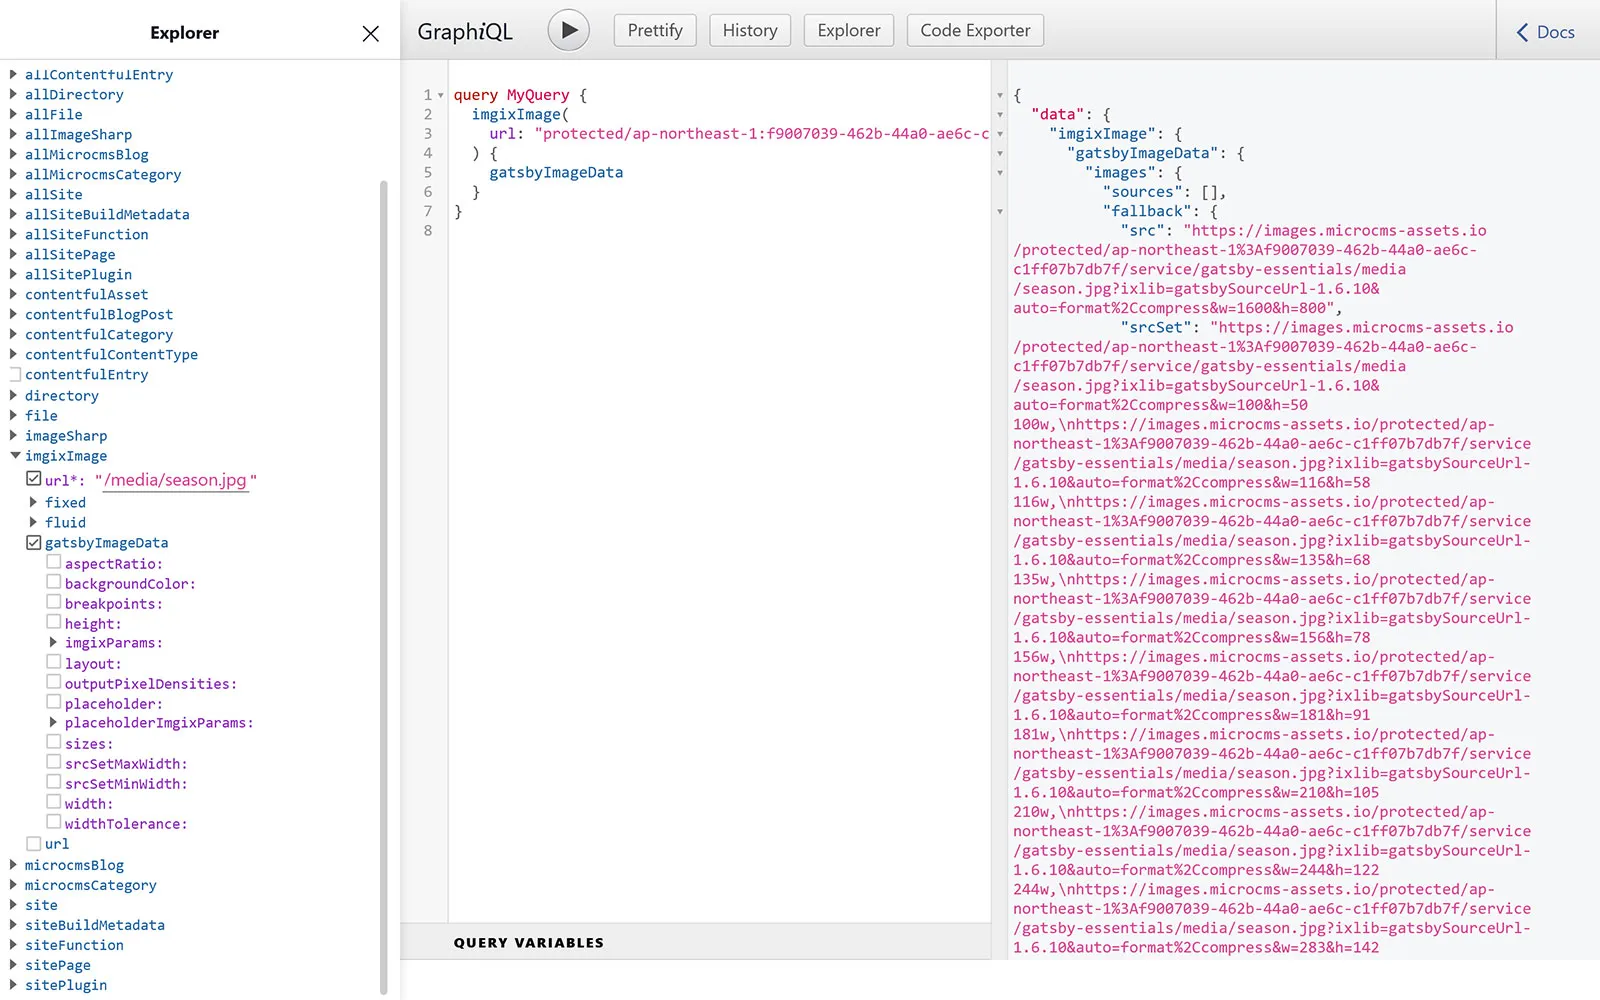Click the url value input /media/season.jpg
Image resolution: width=1600 pixels, height=1000 pixels.
coord(176,480)
